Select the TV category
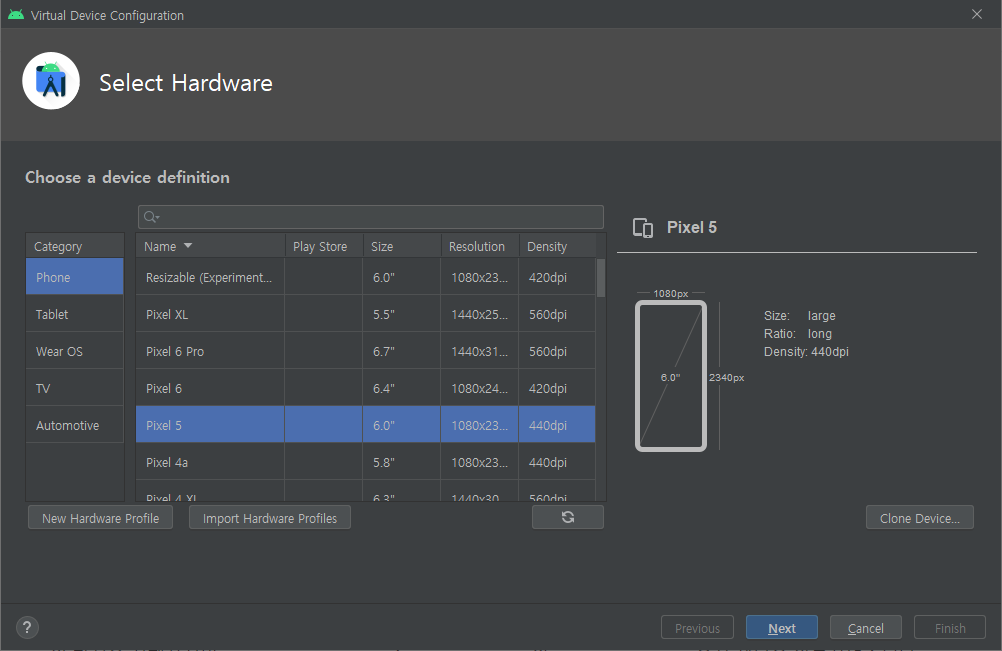Image resolution: width=1002 pixels, height=651 pixels. click(75, 388)
